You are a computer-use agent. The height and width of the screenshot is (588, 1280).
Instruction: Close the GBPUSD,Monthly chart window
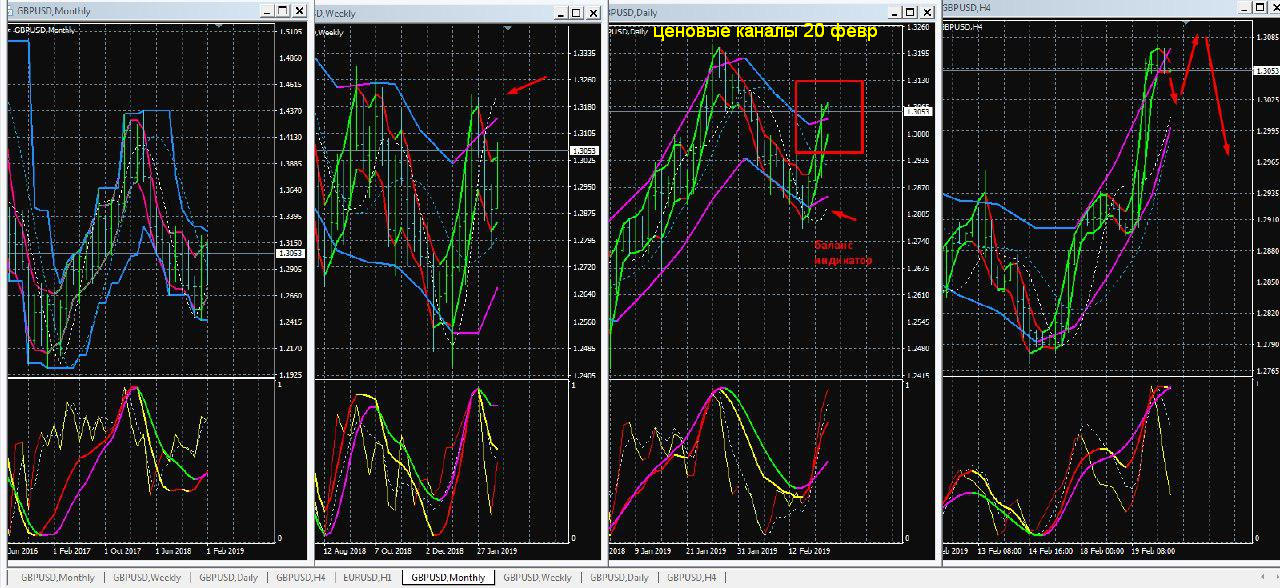click(299, 12)
